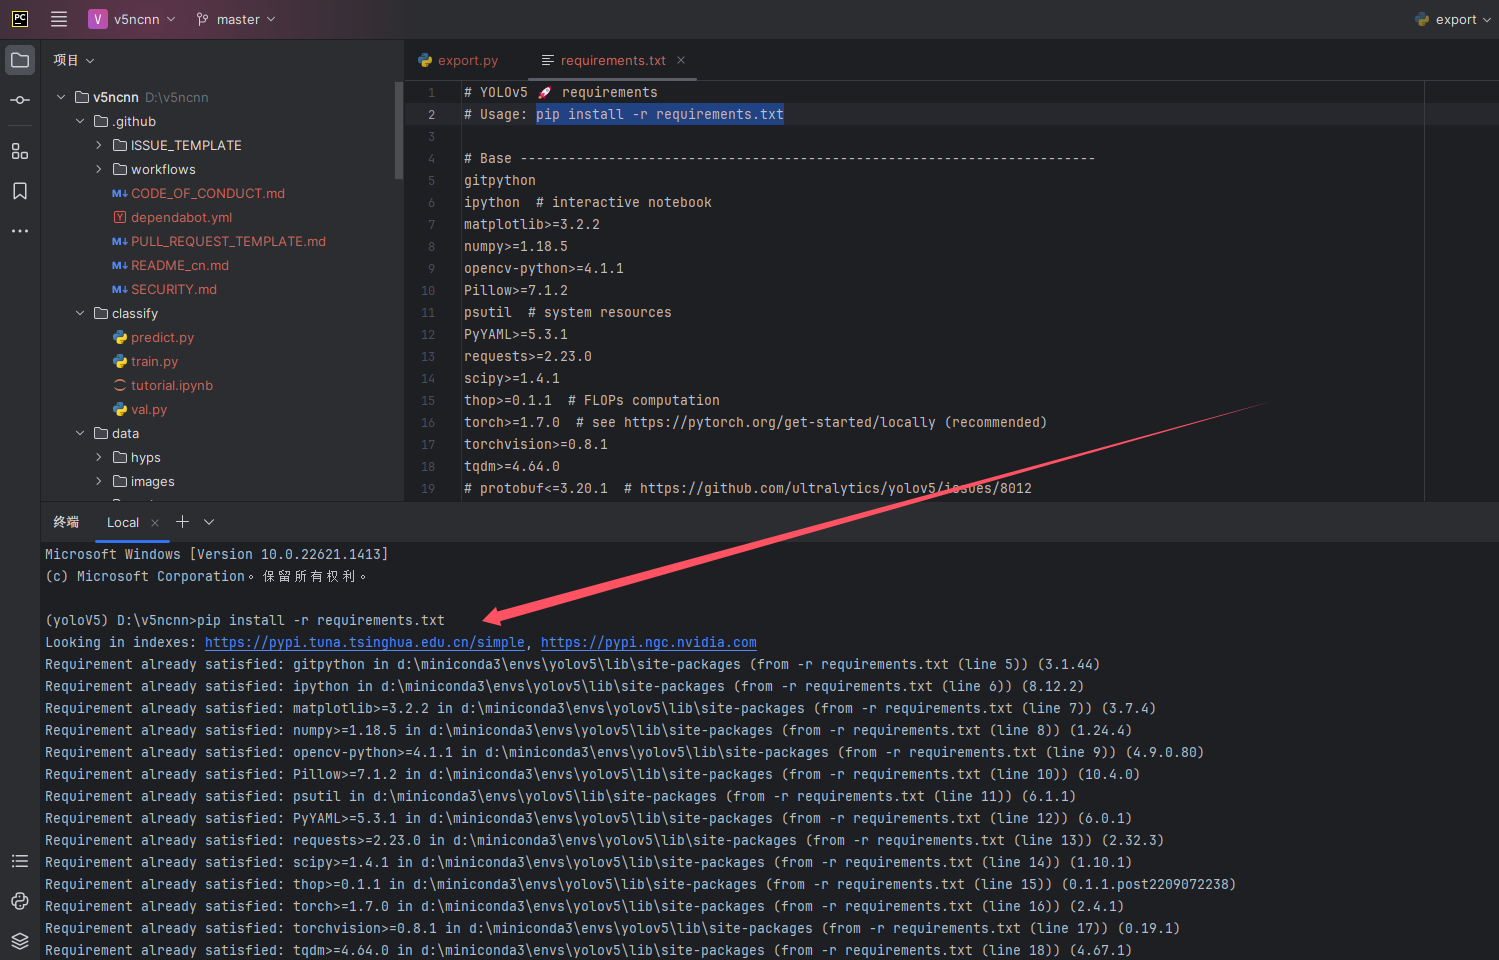Open the Services tool window icon
The width and height of the screenshot is (1499, 960).
[x=19, y=941]
